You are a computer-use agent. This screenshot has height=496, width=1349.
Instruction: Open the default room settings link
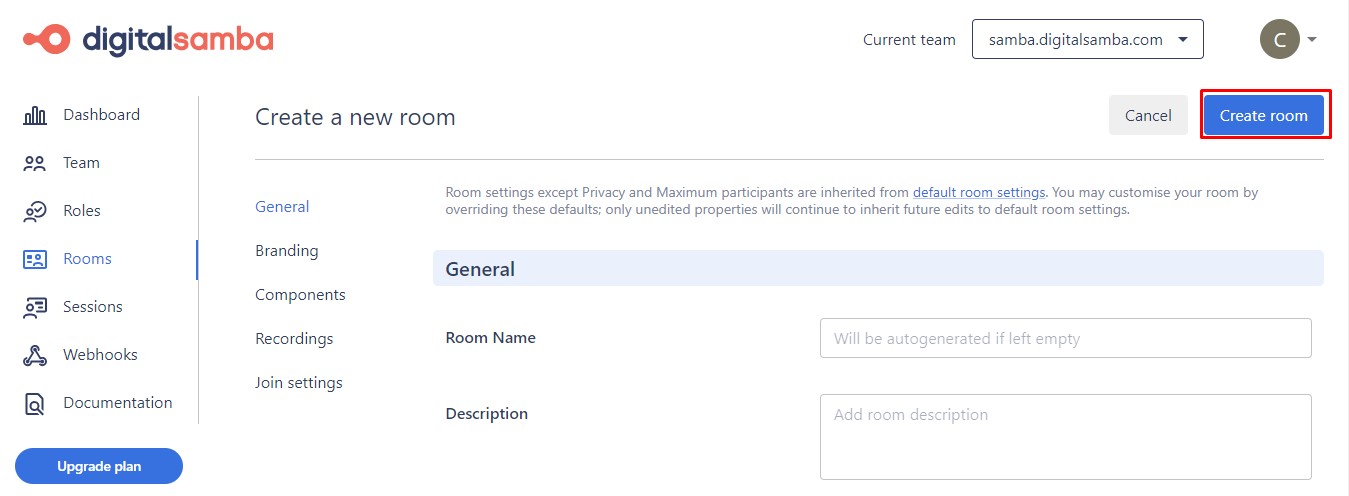coord(978,192)
